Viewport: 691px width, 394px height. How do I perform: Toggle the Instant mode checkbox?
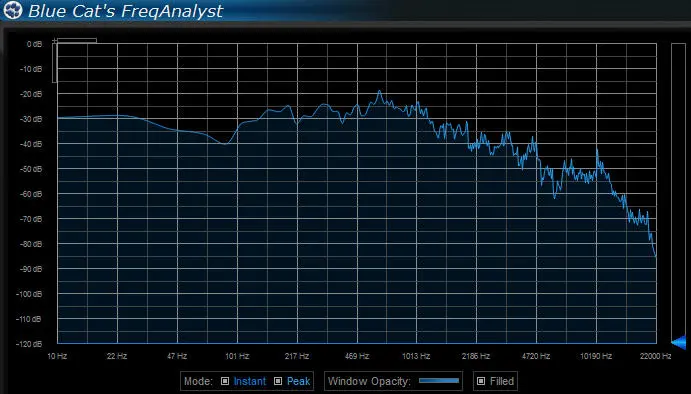225,381
